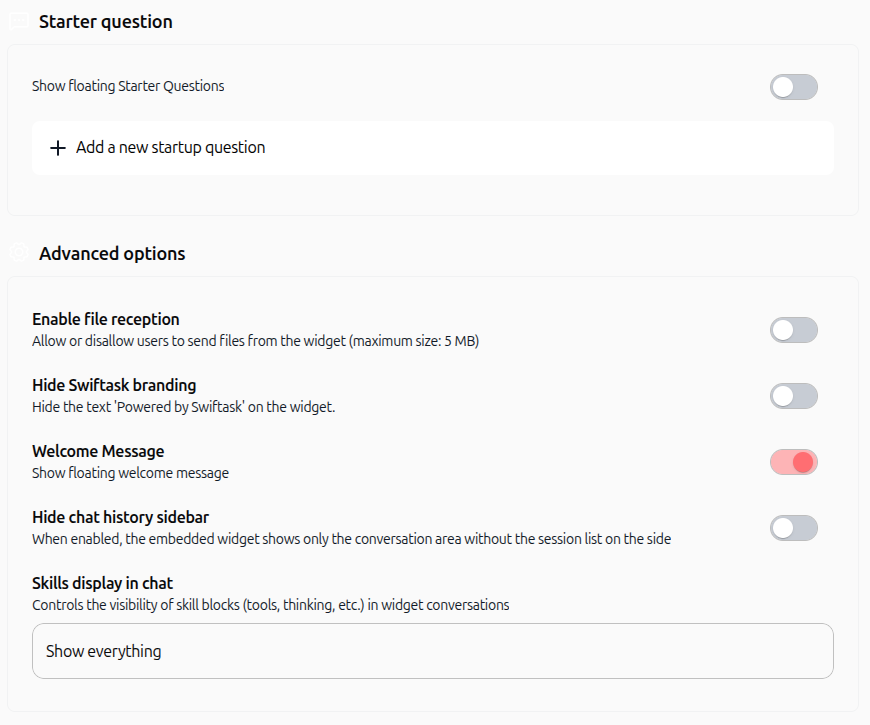Select the Advanced options section heading
Image resolution: width=870 pixels, height=725 pixels.
(x=112, y=254)
